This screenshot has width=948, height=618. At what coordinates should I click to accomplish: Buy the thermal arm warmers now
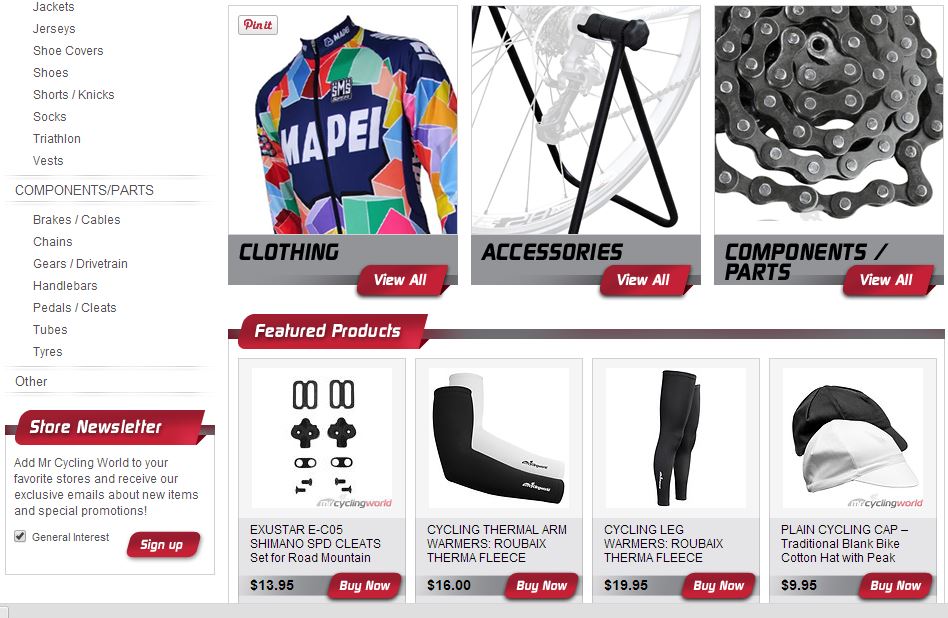(x=541, y=585)
